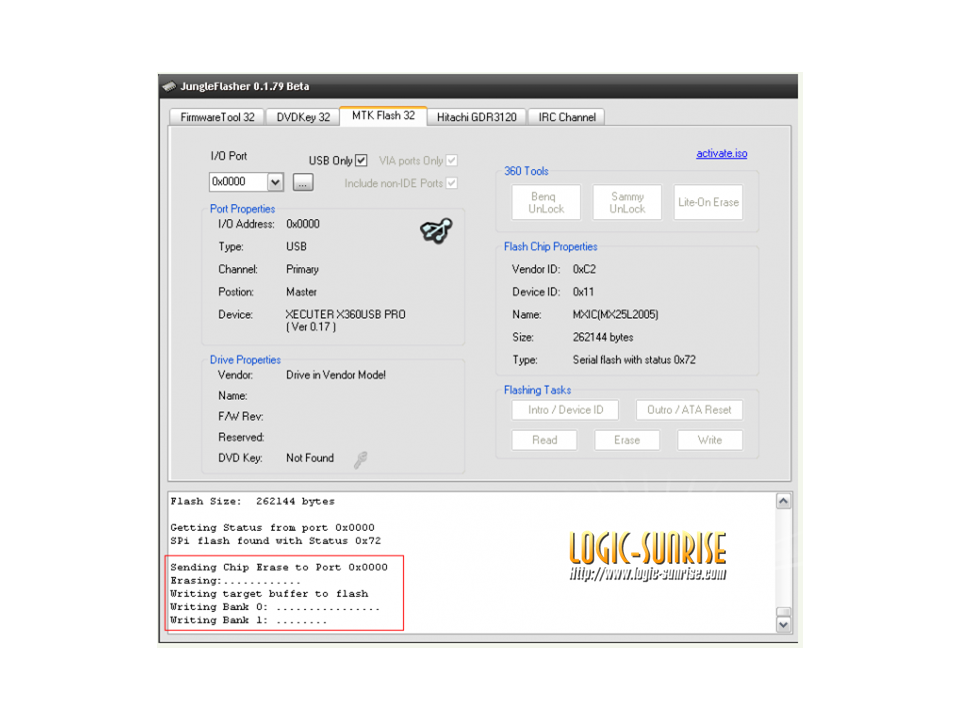Click the USB plug icon in Port Properties
The height and width of the screenshot is (720, 960).
(436, 230)
